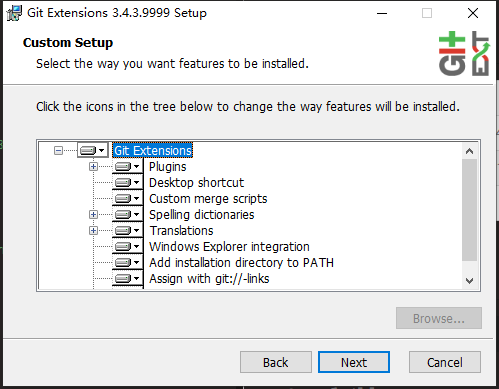Expand the Spelling dictionaries tree node
The width and height of the screenshot is (499, 389).
94,214
